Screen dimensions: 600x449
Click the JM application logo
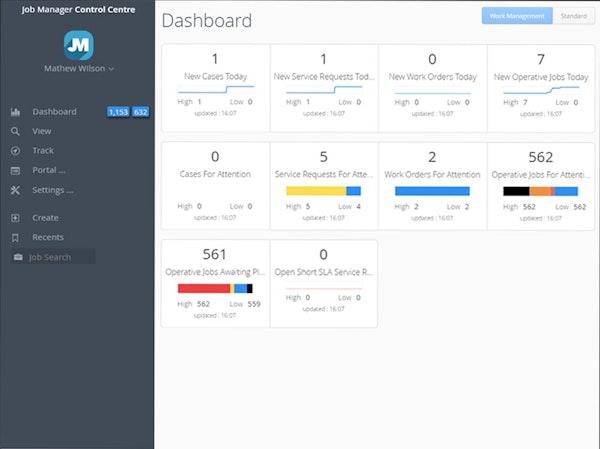tap(77, 45)
